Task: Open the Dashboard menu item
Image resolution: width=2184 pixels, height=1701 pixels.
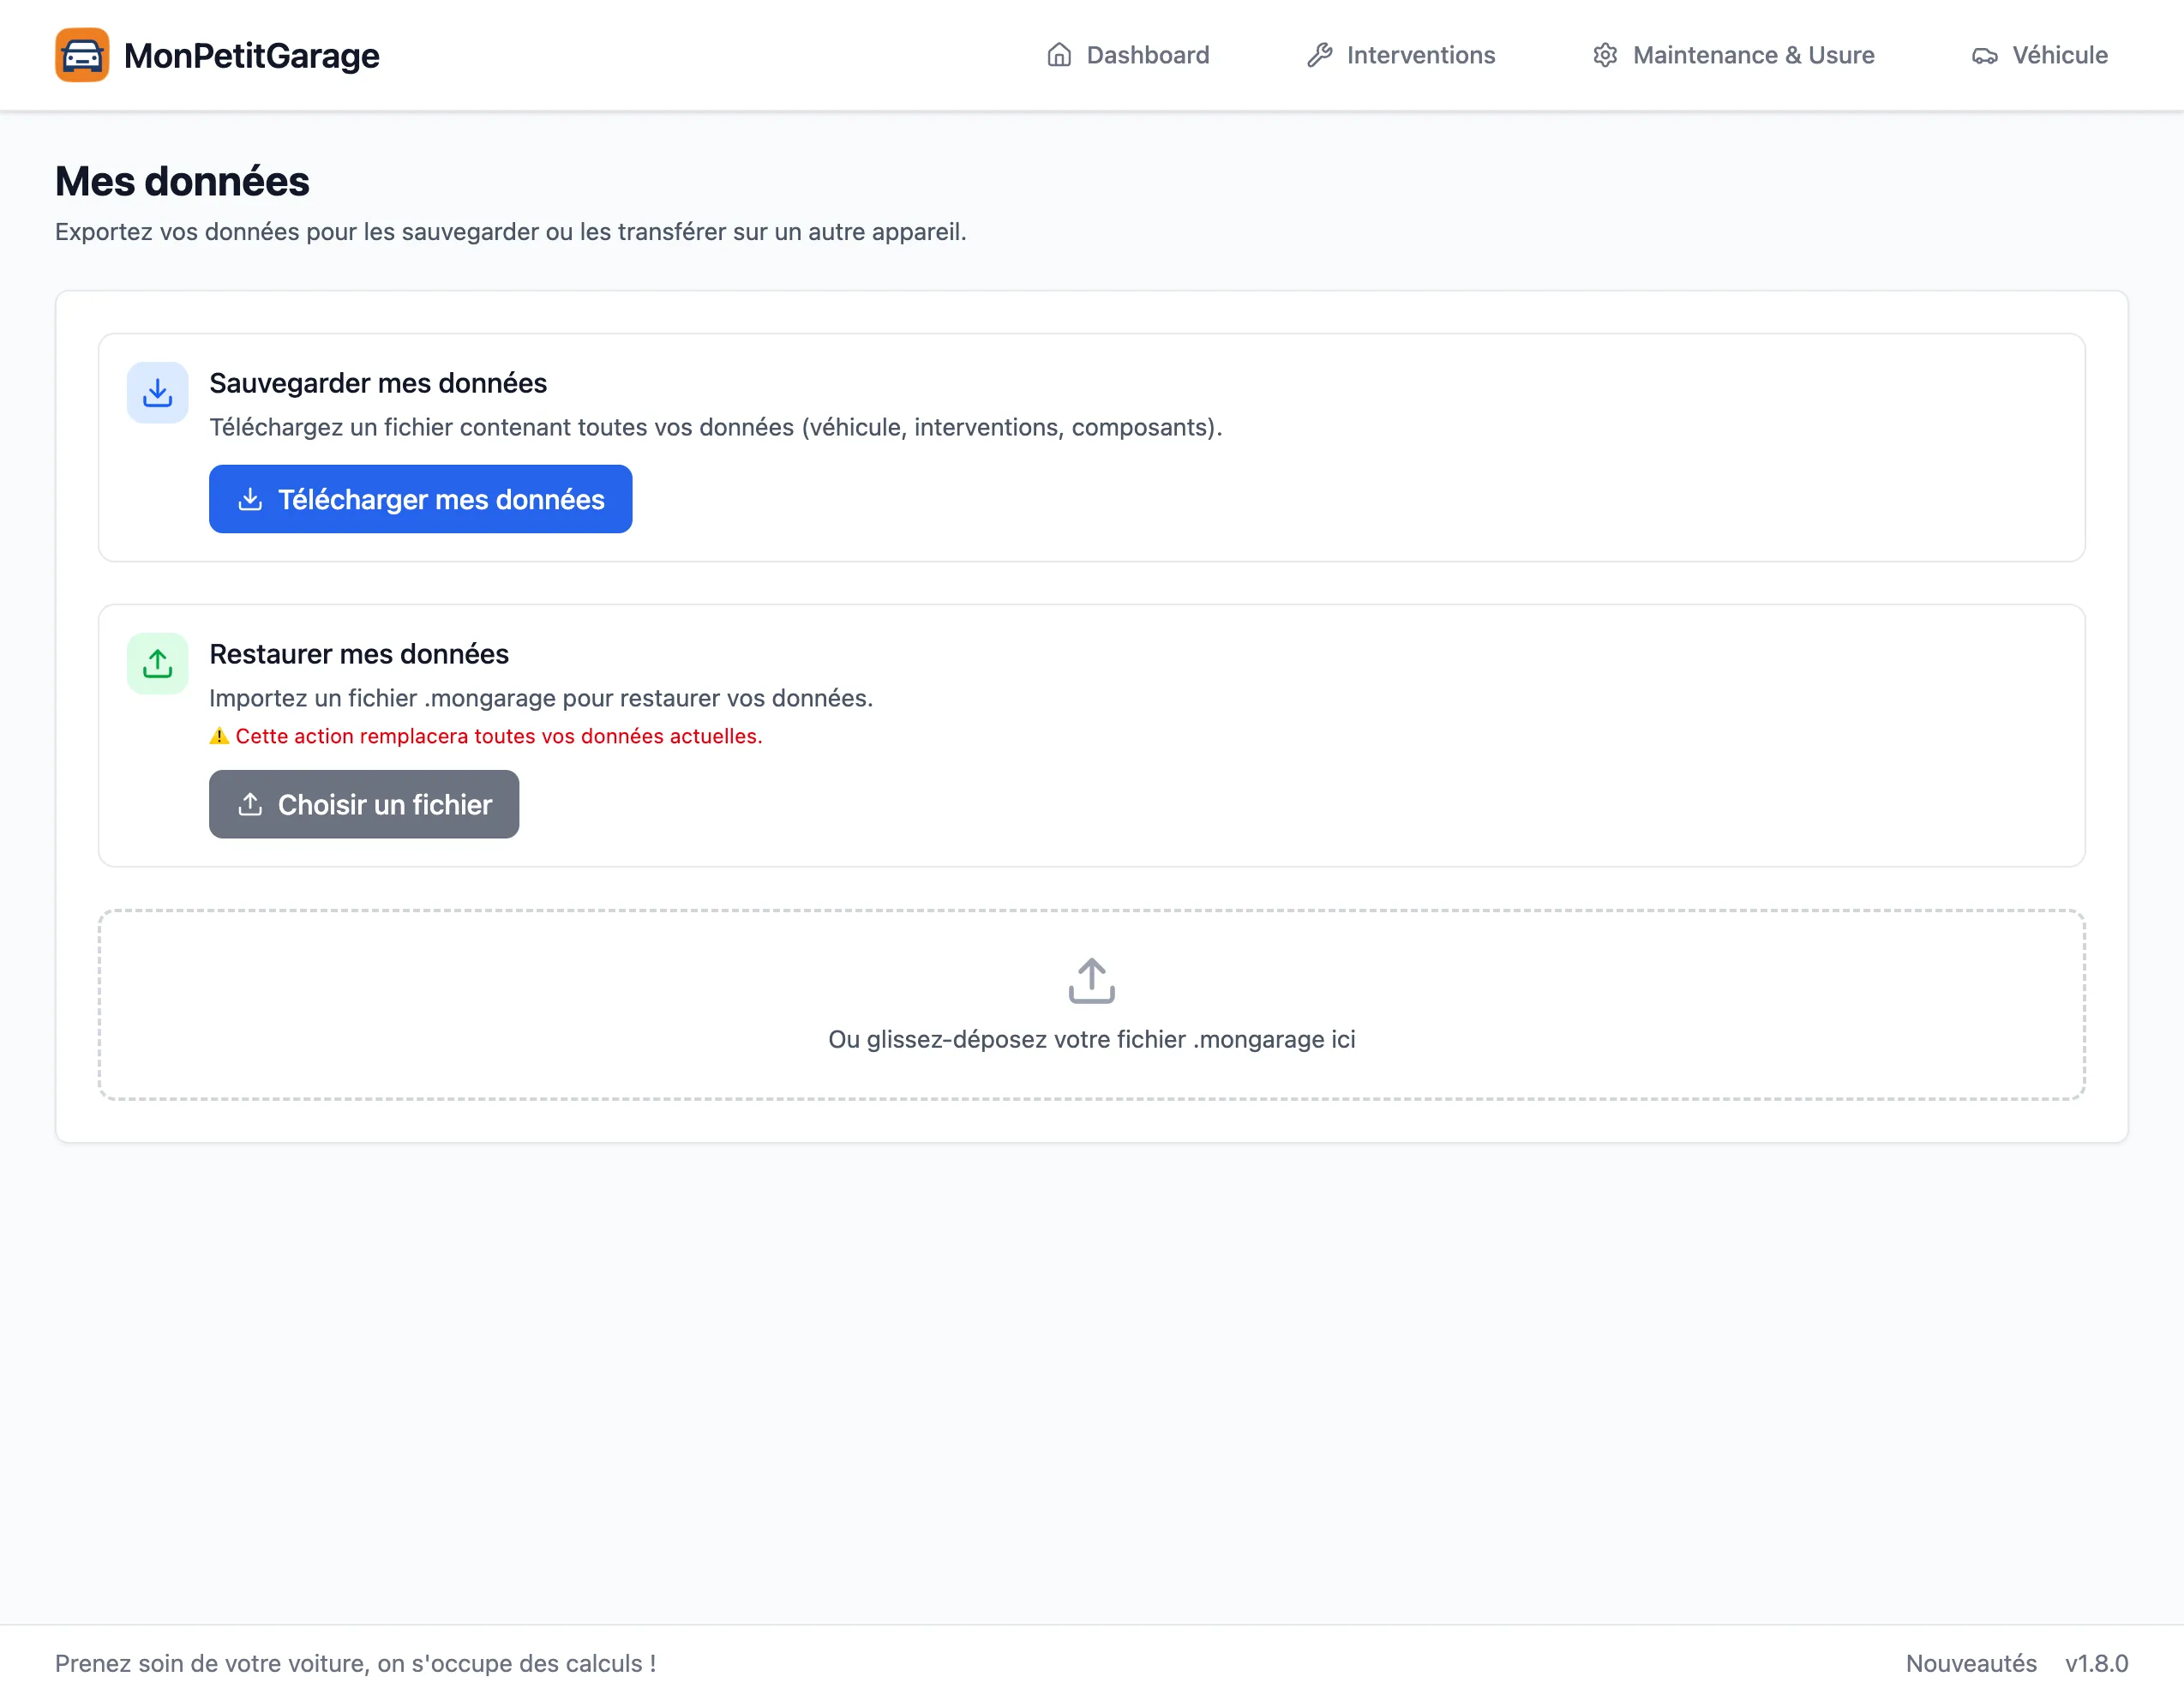Action: [1147, 55]
